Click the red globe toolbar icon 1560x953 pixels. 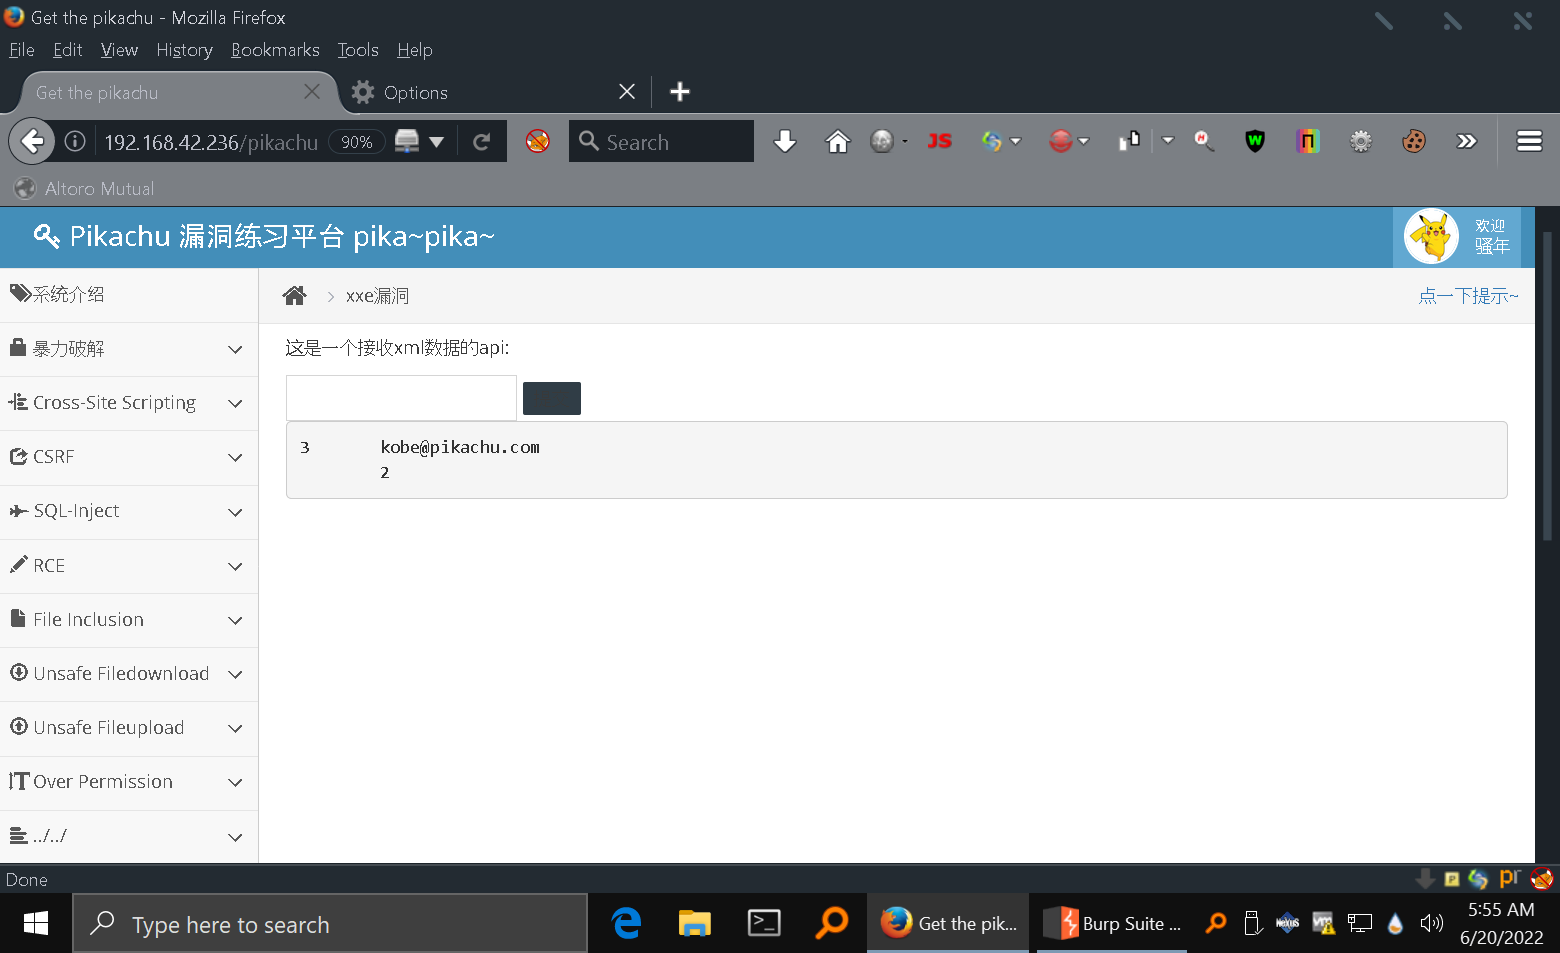coord(1060,142)
